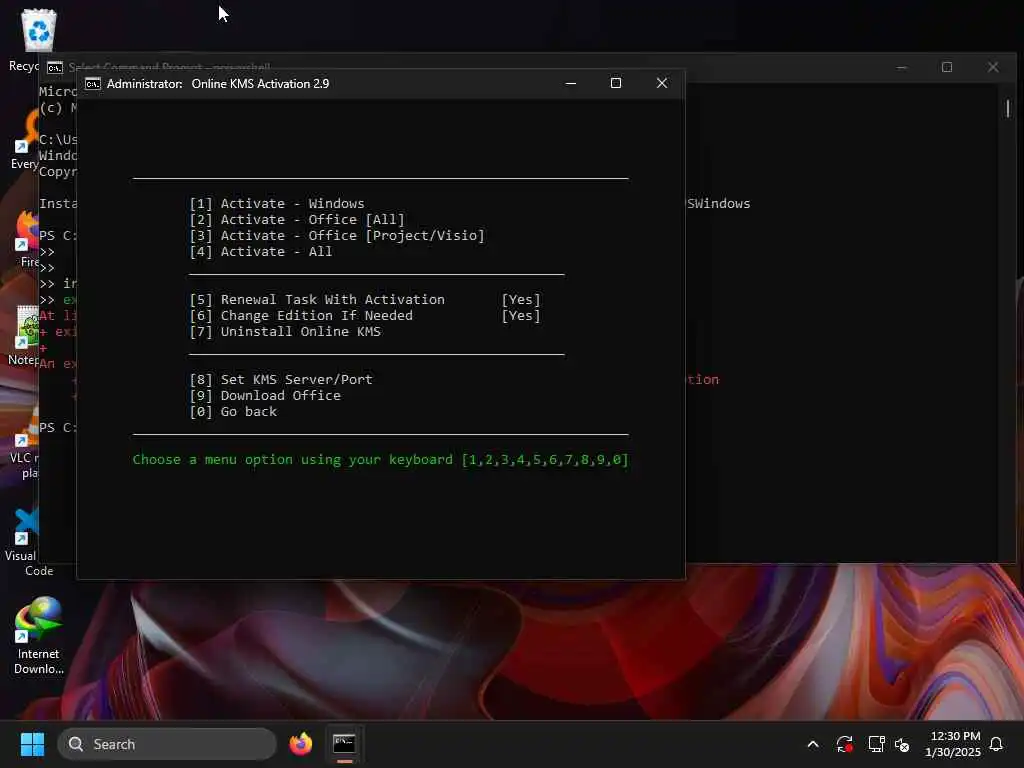1024x768 pixels.
Task: Show hidden system tray icons
Action: tap(813, 744)
